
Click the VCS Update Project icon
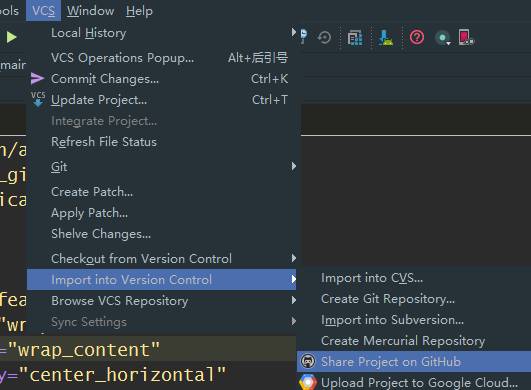point(38,99)
